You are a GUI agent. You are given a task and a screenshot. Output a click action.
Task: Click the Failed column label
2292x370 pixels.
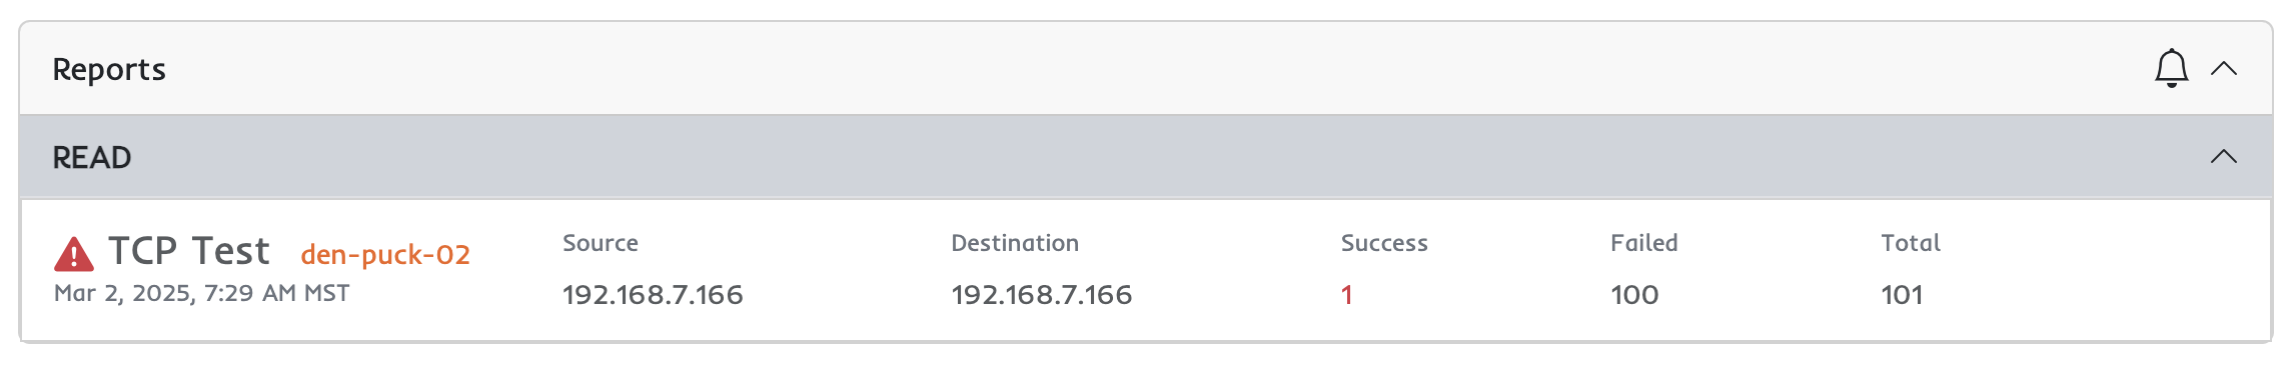[1644, 243]
